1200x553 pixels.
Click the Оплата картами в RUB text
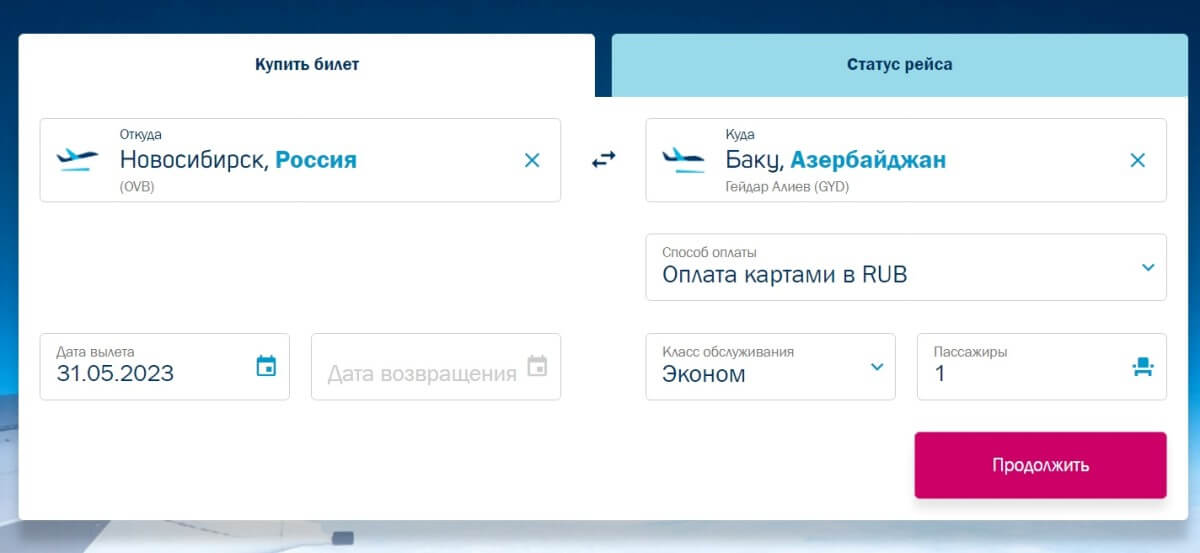(x=785, y=275)
